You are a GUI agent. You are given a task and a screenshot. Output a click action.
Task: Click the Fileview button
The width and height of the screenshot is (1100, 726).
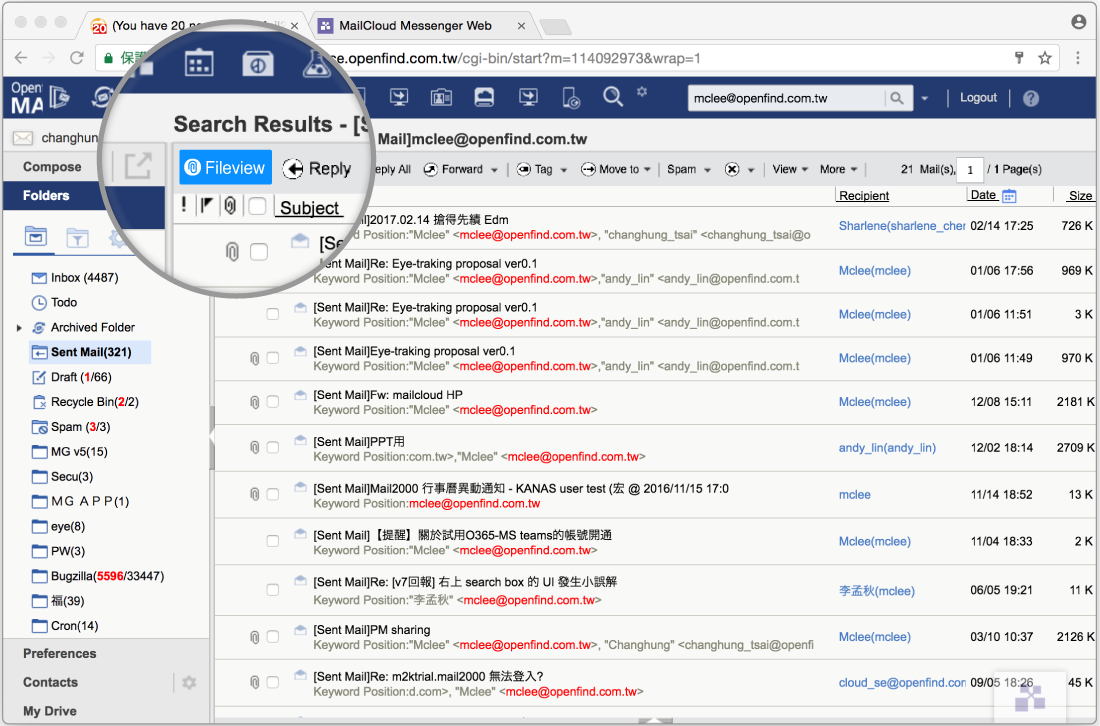coord(225,168)
